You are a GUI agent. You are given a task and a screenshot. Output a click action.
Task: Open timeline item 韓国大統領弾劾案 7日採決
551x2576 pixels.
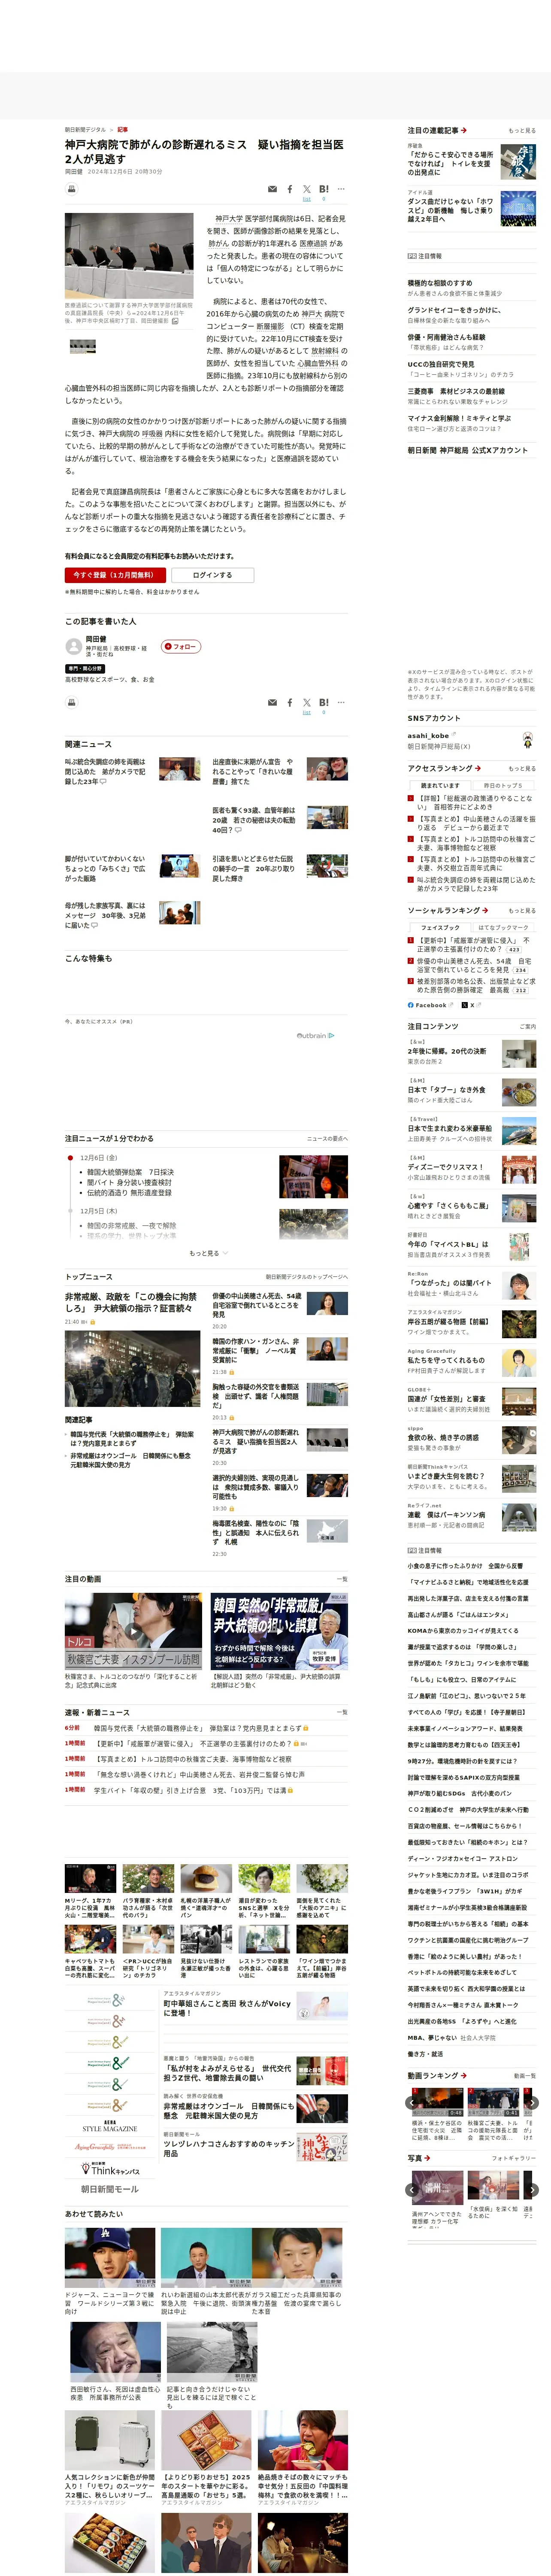(x=130, y=1172)
